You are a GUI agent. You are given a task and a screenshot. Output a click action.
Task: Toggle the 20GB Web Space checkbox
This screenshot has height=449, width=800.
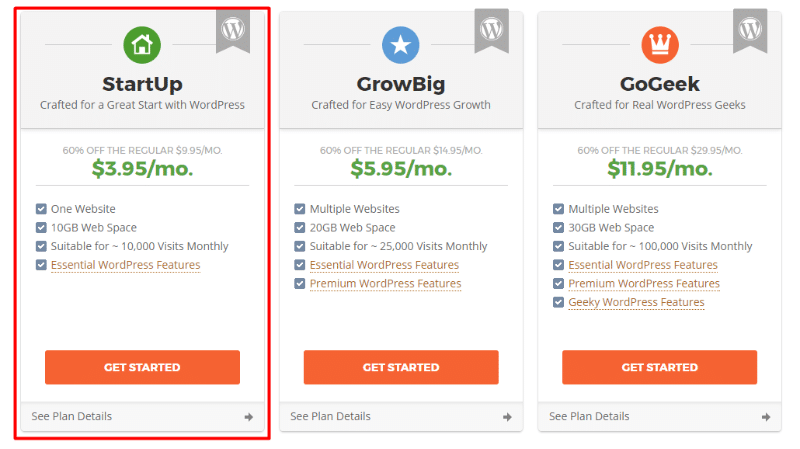pos(300,228)
